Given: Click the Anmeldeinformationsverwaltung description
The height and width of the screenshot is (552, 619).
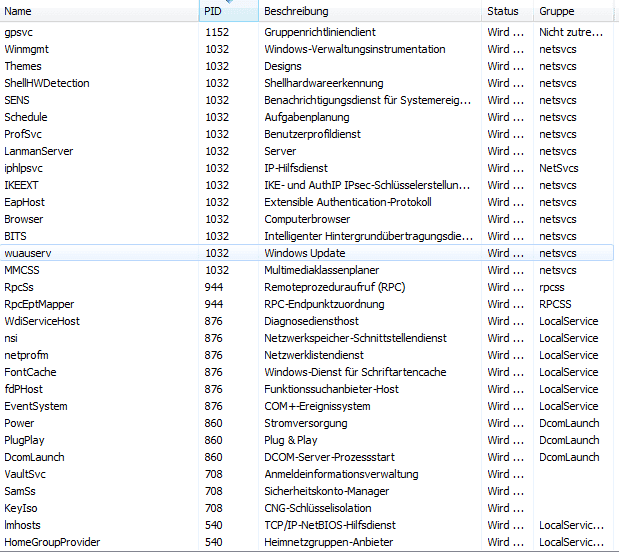Looking at the screenshot, I should pos(341,474).
